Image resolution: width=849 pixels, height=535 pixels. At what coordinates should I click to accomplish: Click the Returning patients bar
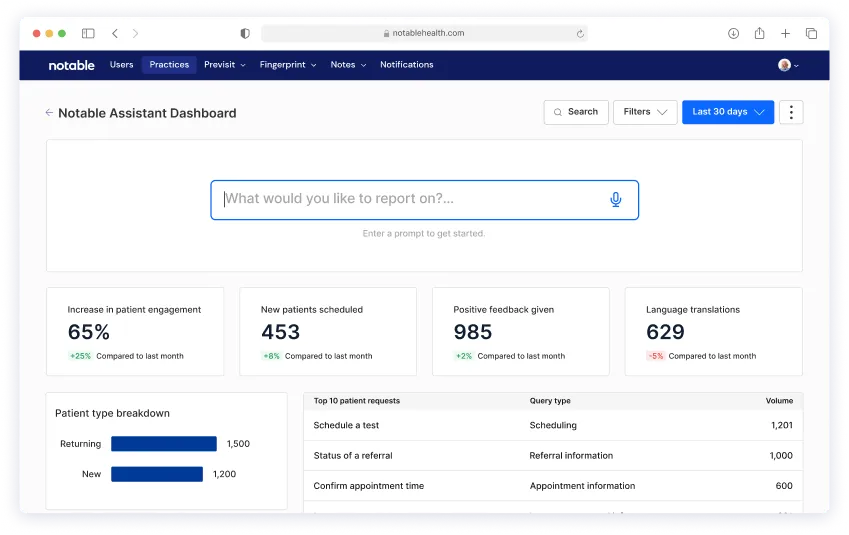tap(164, 443)
